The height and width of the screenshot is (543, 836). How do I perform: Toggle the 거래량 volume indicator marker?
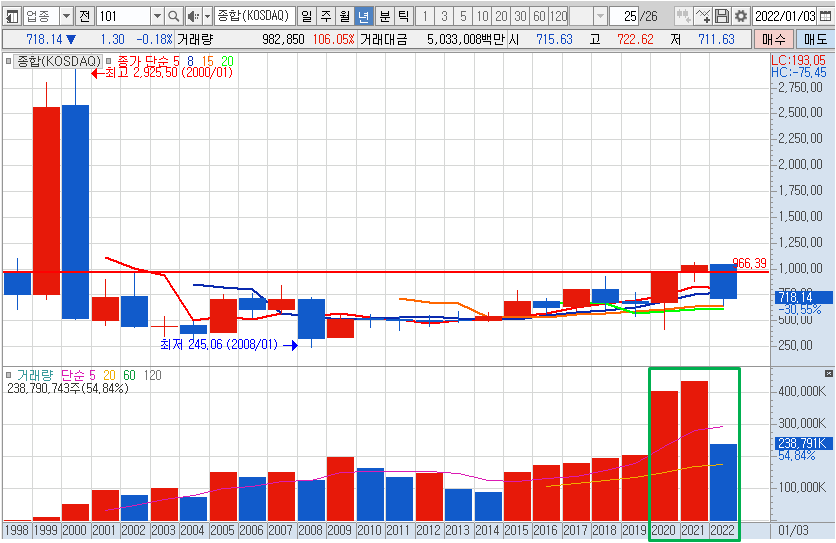tap(9, 375)
